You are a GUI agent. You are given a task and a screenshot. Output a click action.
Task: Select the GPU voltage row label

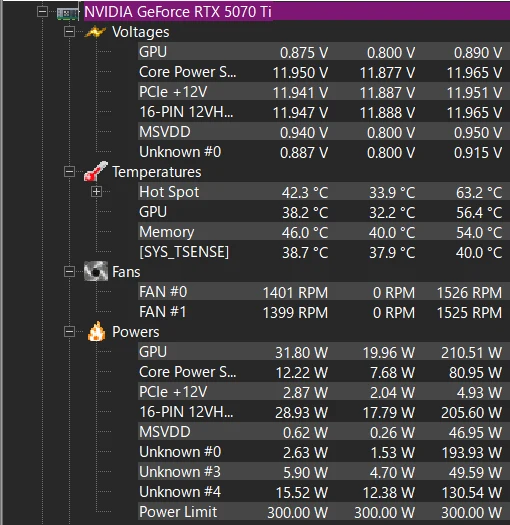[153, 52]
